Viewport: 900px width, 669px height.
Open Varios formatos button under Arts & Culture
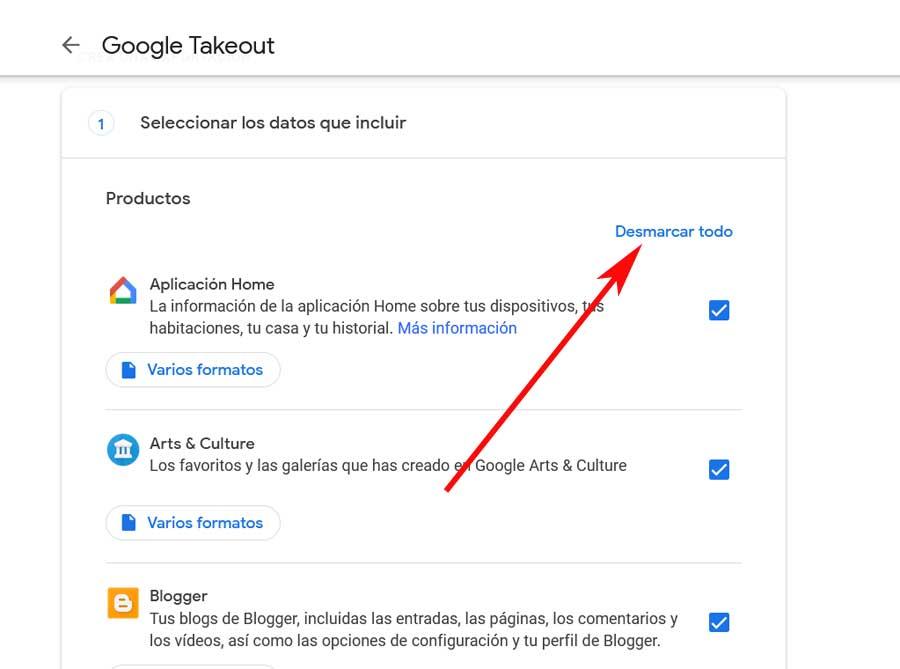(193, 523)
